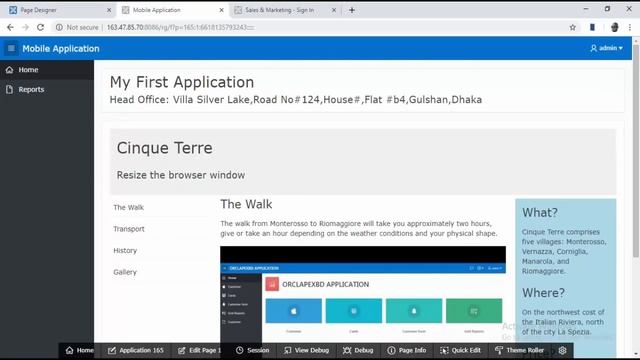
Task: Open Session in the developer toolbar
Action: pyautogui.click(x=252, y=350)
